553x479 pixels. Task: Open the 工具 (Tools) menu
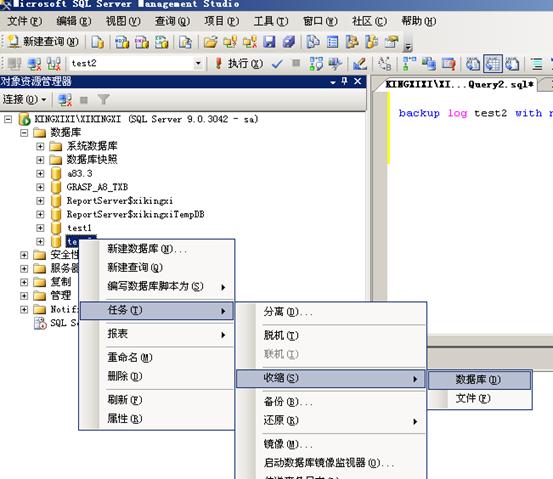[271, 21]
